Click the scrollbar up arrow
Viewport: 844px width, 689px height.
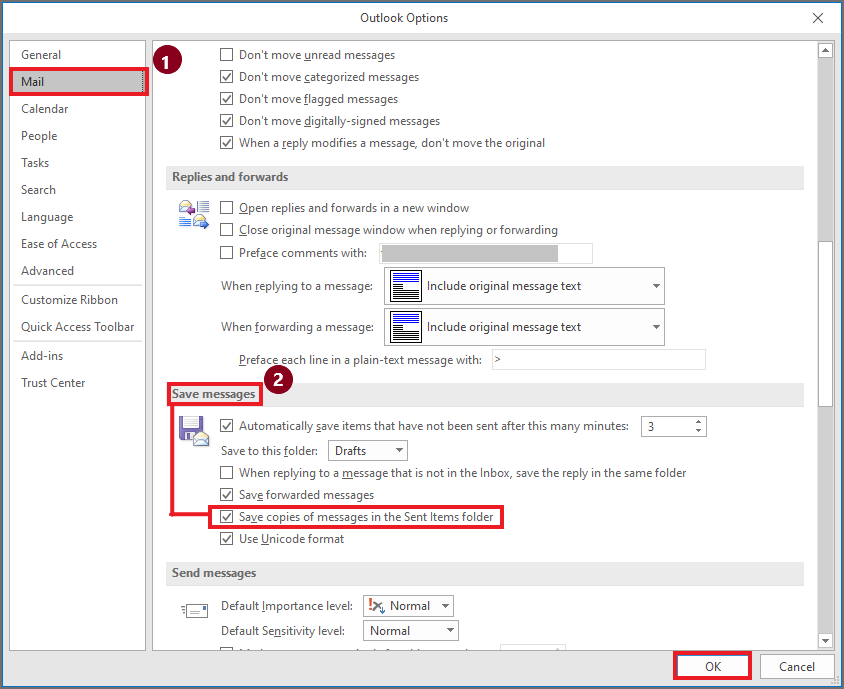[x=825, y=51]
